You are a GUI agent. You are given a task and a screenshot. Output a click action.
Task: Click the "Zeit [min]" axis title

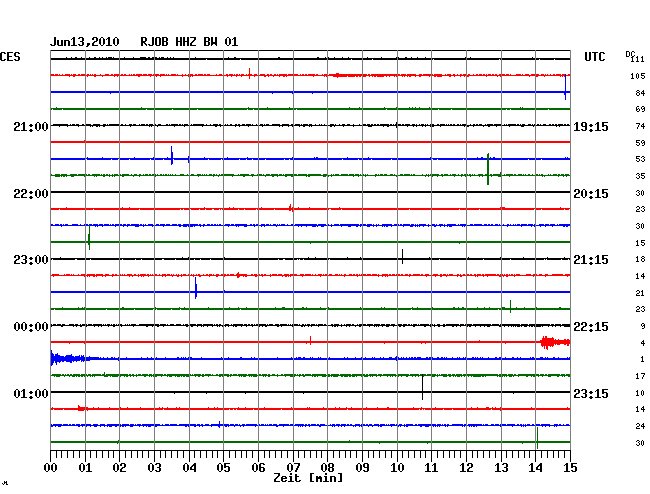pos(308,478)
